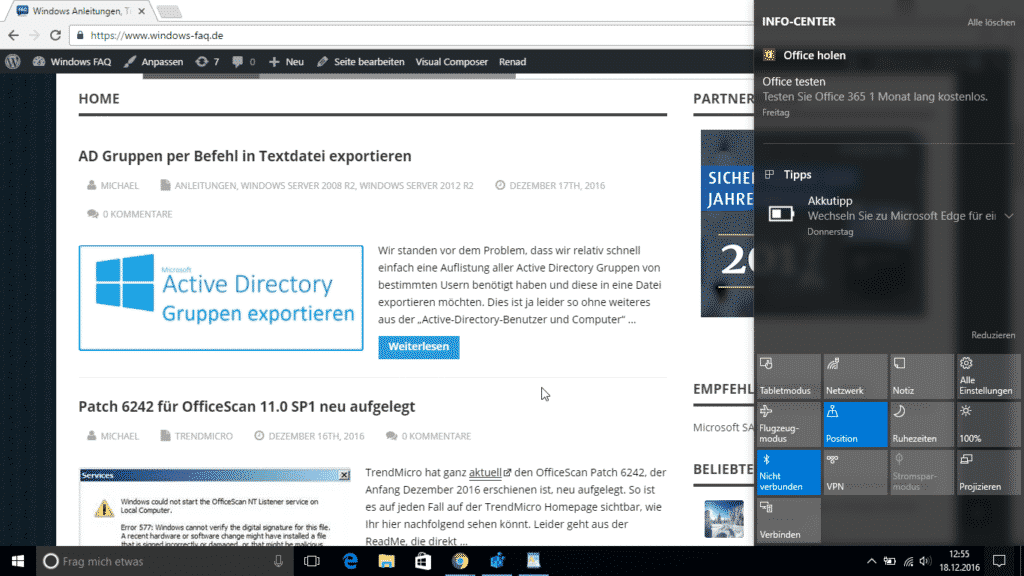Open the Verbinden tile
The height and width of the screenshot is (576, 1024).
click(x=788, y=520)
